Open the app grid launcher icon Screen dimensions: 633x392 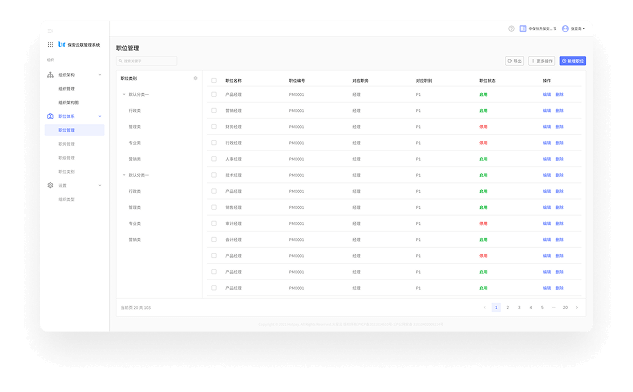(50, 44)
